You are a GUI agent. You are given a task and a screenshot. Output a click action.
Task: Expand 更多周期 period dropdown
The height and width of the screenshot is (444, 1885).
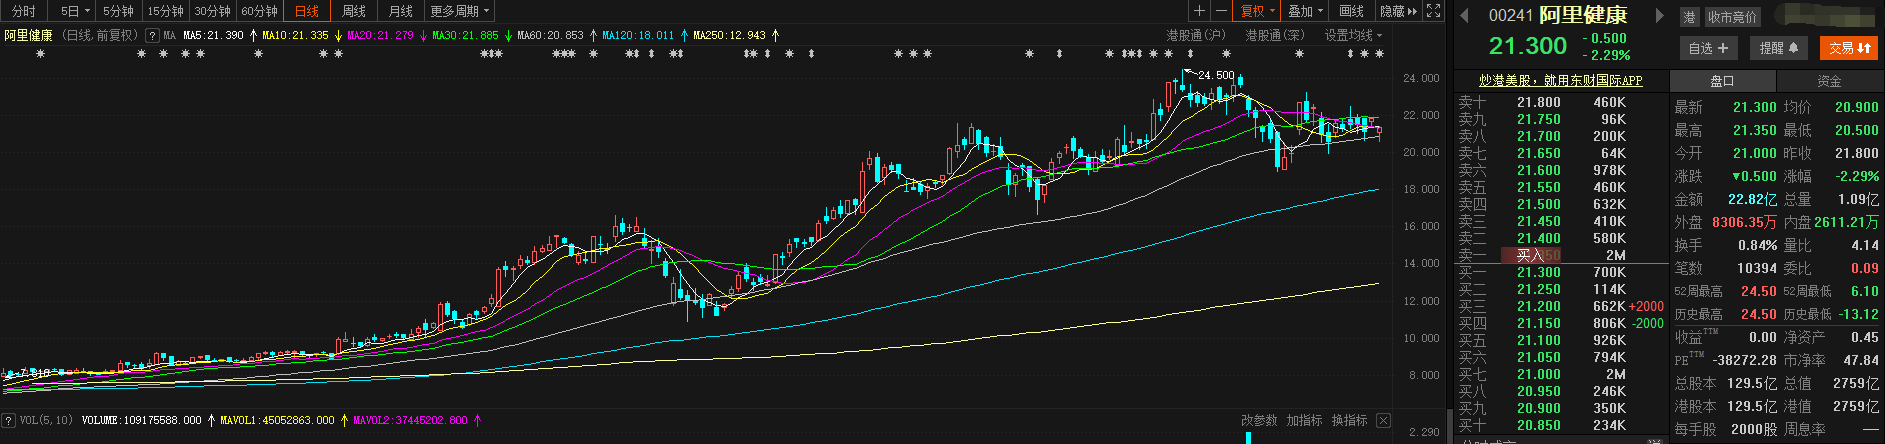459,11
